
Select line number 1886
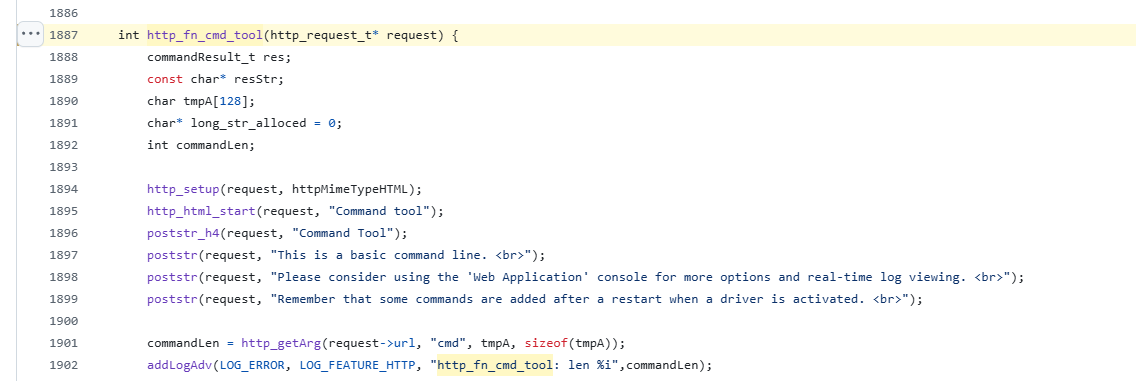click(x=64, y=14)
